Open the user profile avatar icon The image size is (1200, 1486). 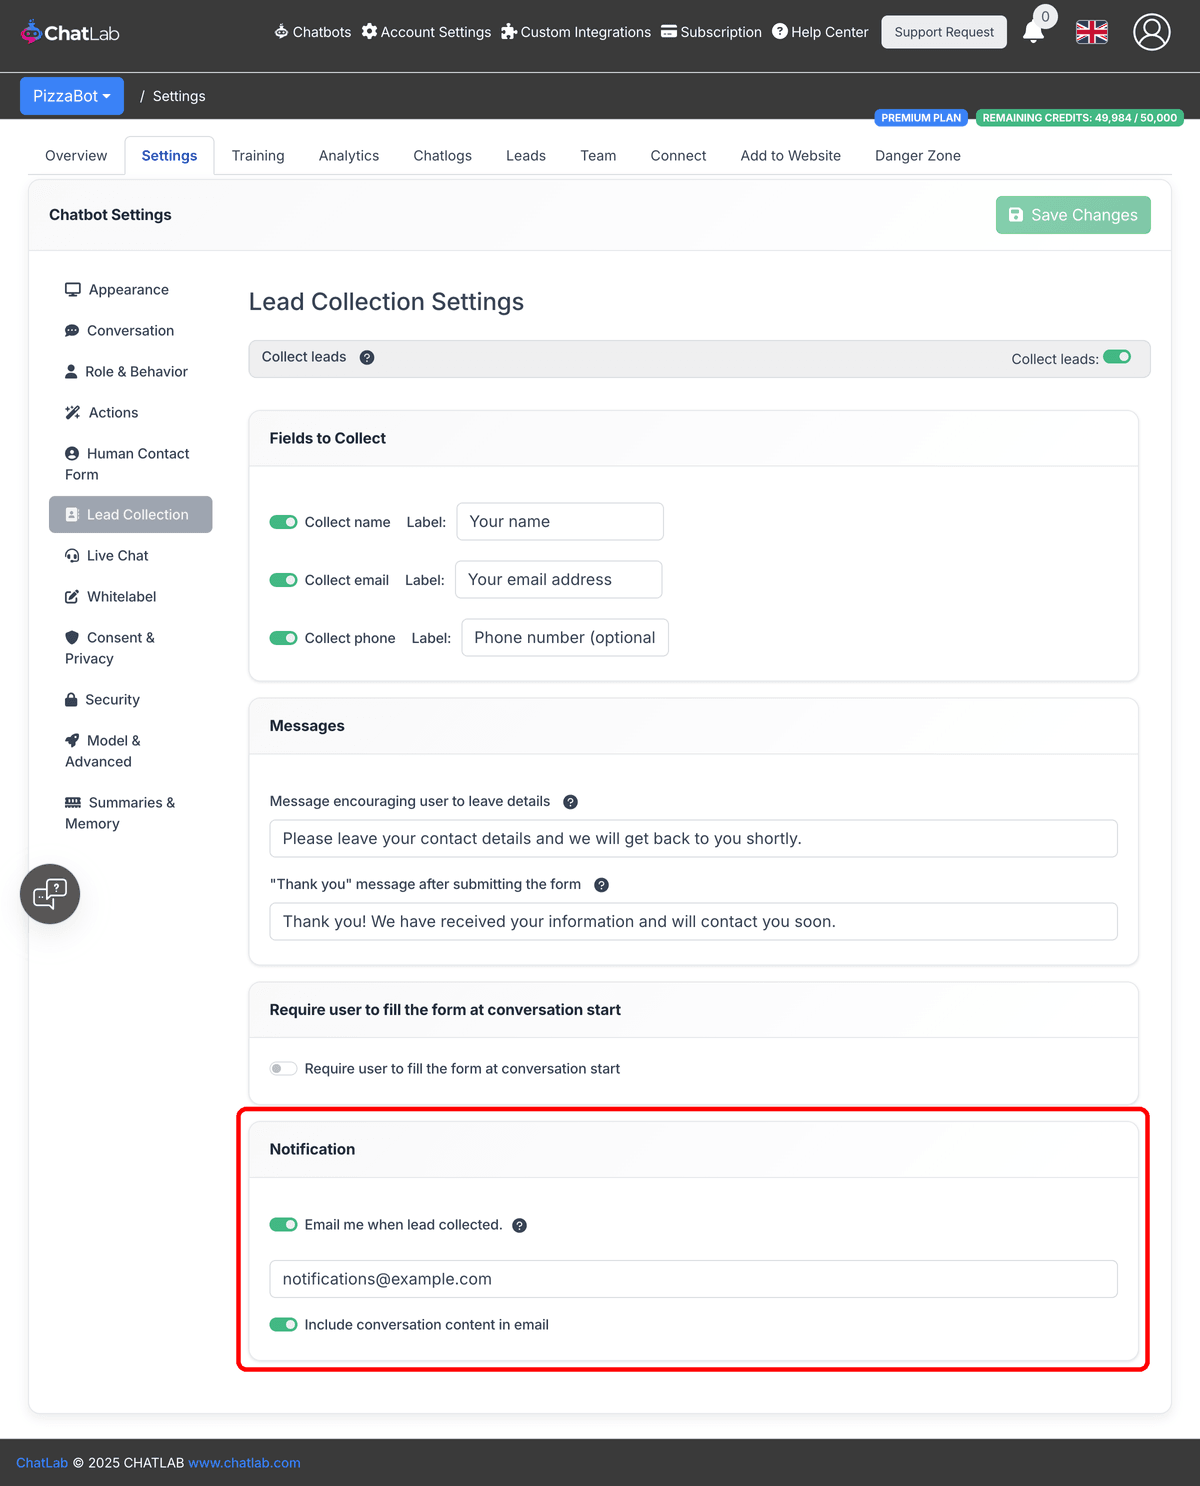[x=1152, y=32]
